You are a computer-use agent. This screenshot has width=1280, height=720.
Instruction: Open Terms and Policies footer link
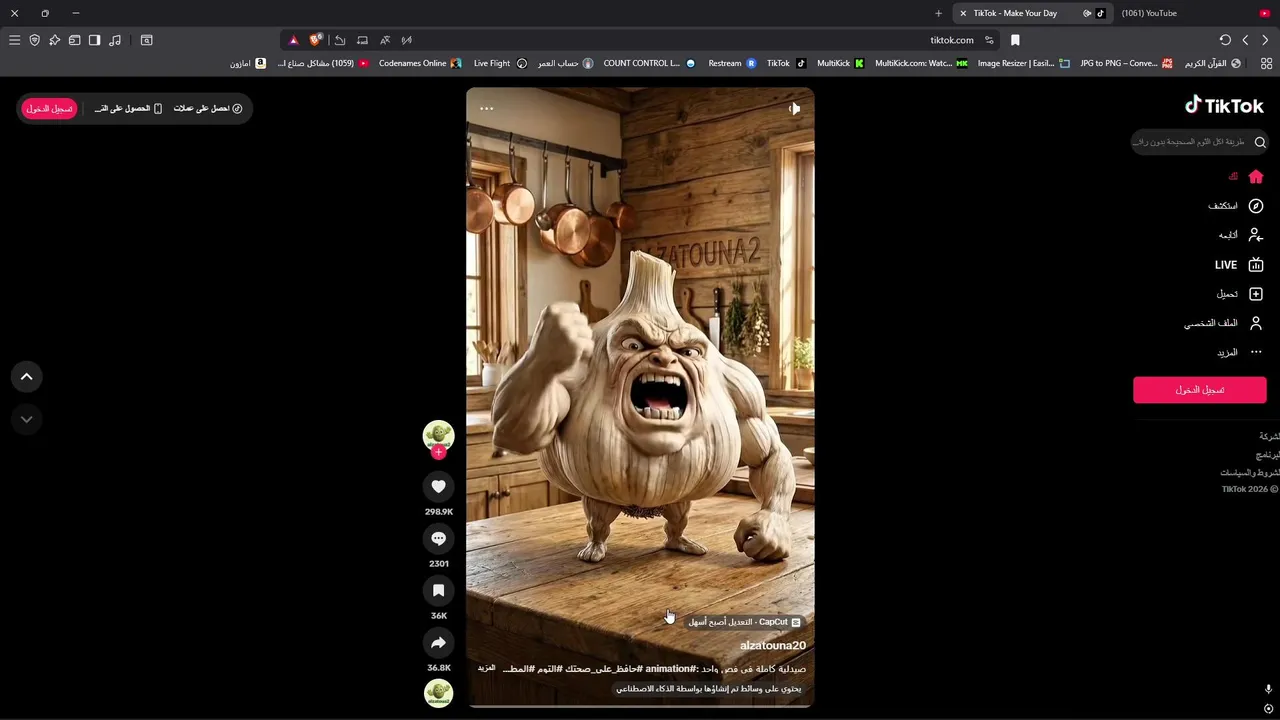click(x=1249, y=472)
